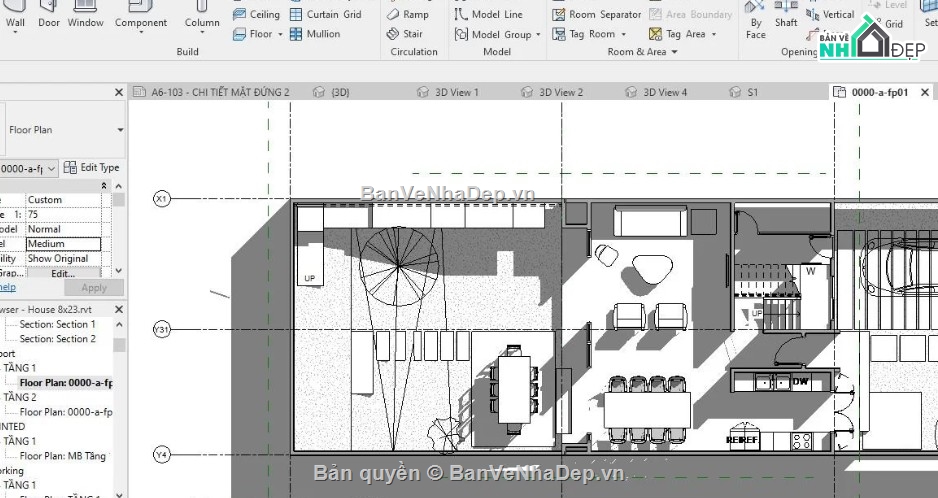Viewport: 938px width, 498px height.
Task: Switch to the {3D} view tab
Action: click(331, 92)
